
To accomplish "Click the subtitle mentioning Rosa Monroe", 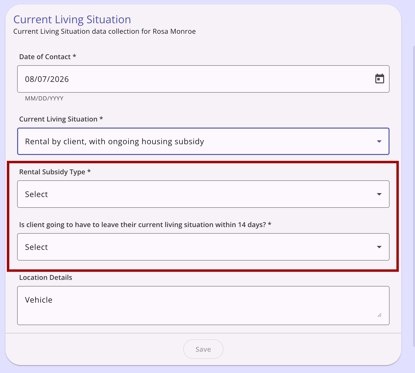I will 104,32.
